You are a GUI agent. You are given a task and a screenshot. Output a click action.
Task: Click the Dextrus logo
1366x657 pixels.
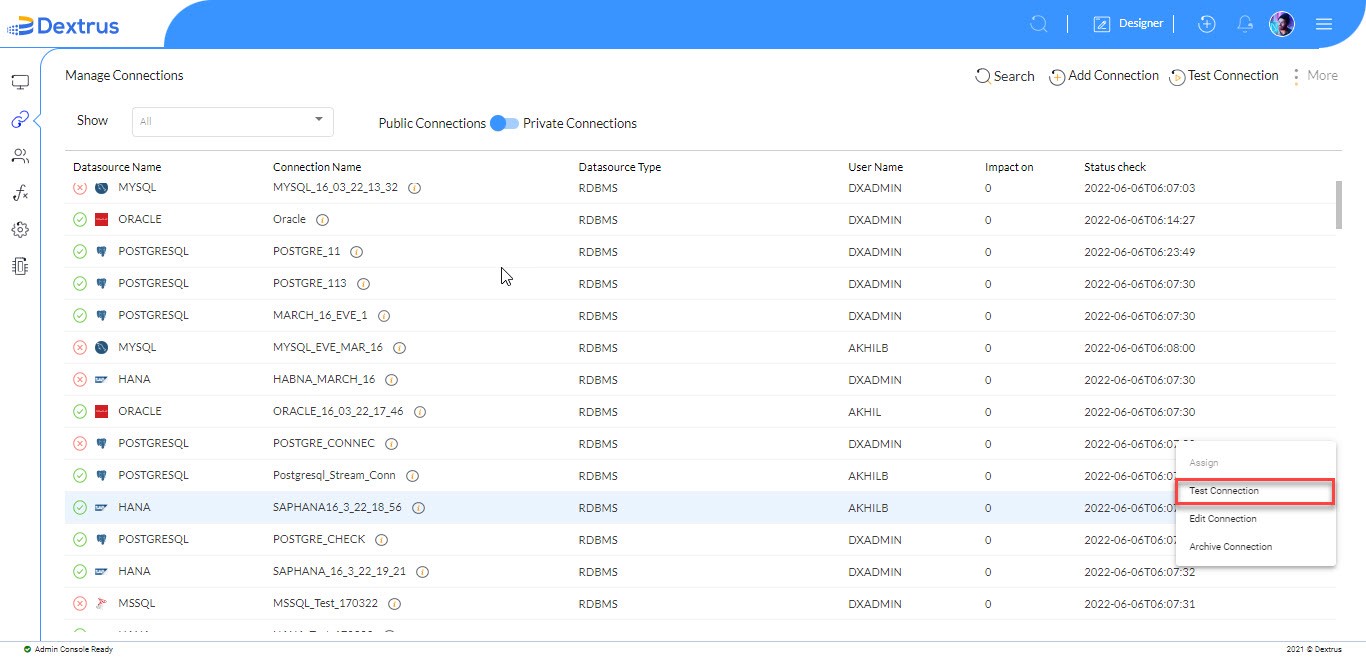(x=63, y=25)
